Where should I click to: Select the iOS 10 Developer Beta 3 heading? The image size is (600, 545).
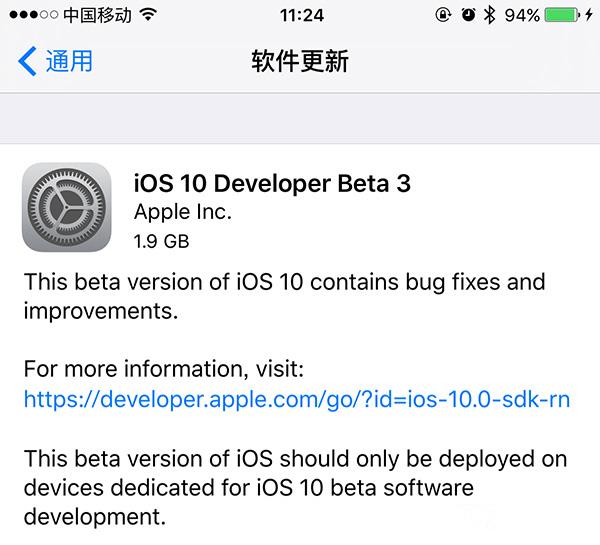coord(272,183)
